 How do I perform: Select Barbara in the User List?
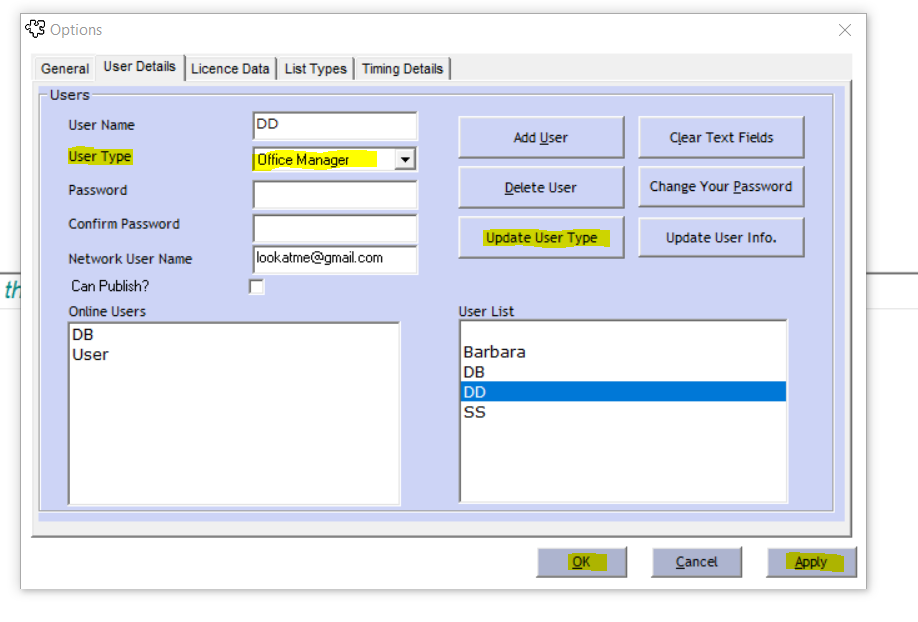point(494,352)
